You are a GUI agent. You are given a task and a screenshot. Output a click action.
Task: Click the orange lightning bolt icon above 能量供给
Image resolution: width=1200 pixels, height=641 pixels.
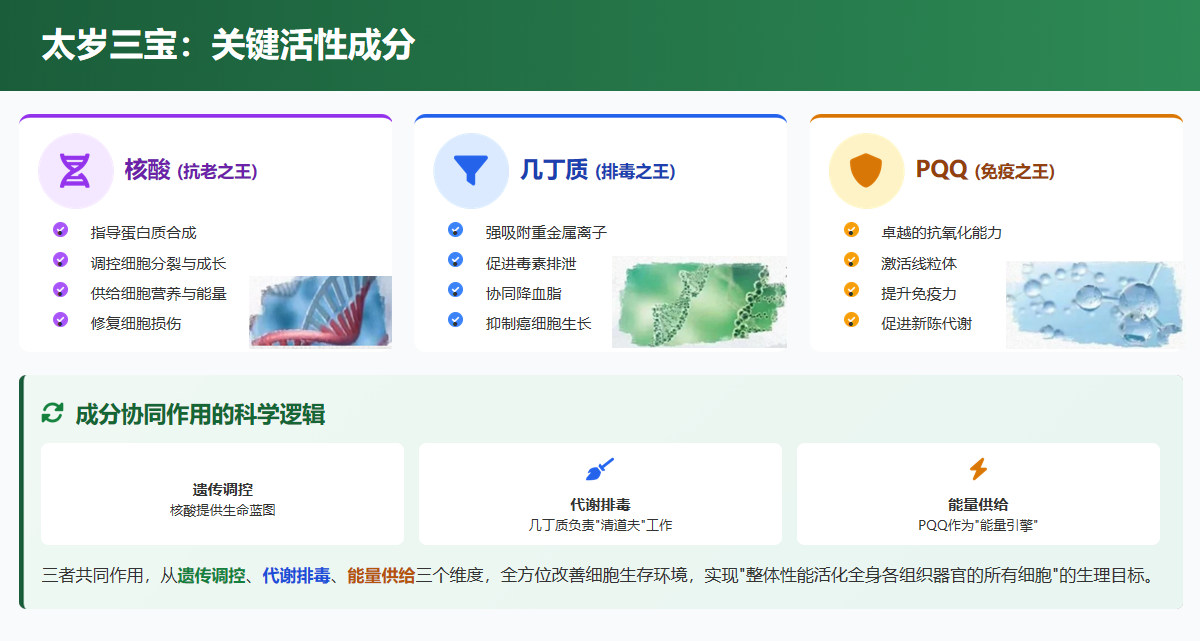coord(978,469)
